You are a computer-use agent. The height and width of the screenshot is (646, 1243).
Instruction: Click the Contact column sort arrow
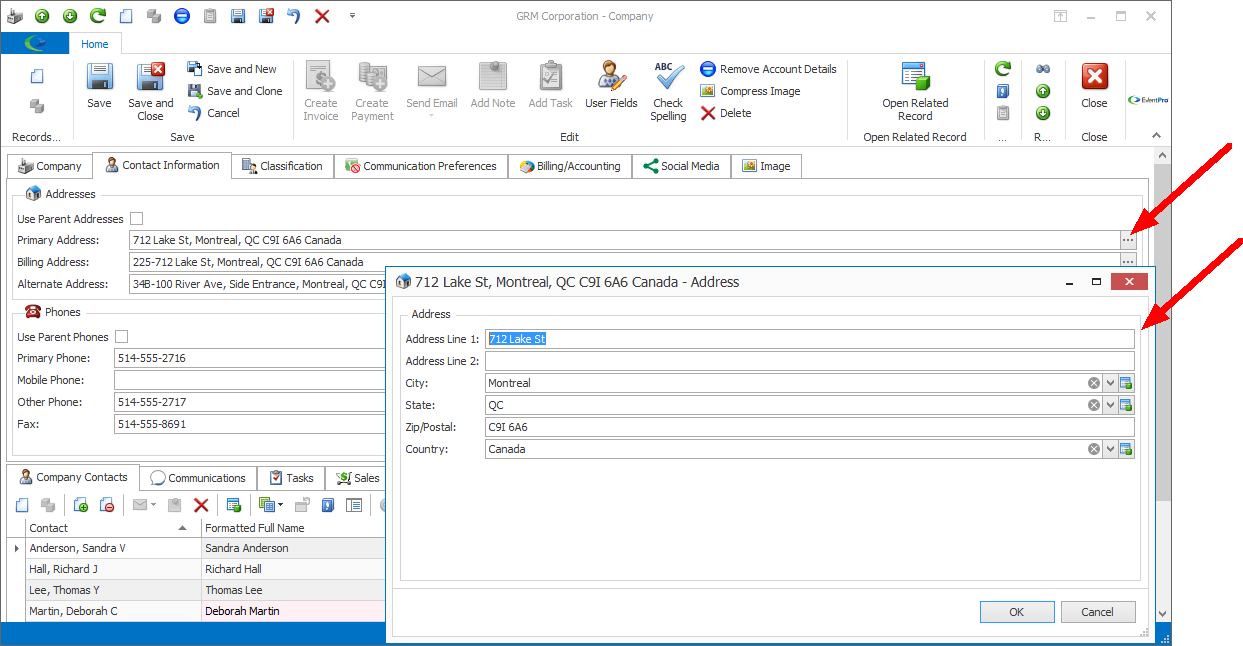182,527
